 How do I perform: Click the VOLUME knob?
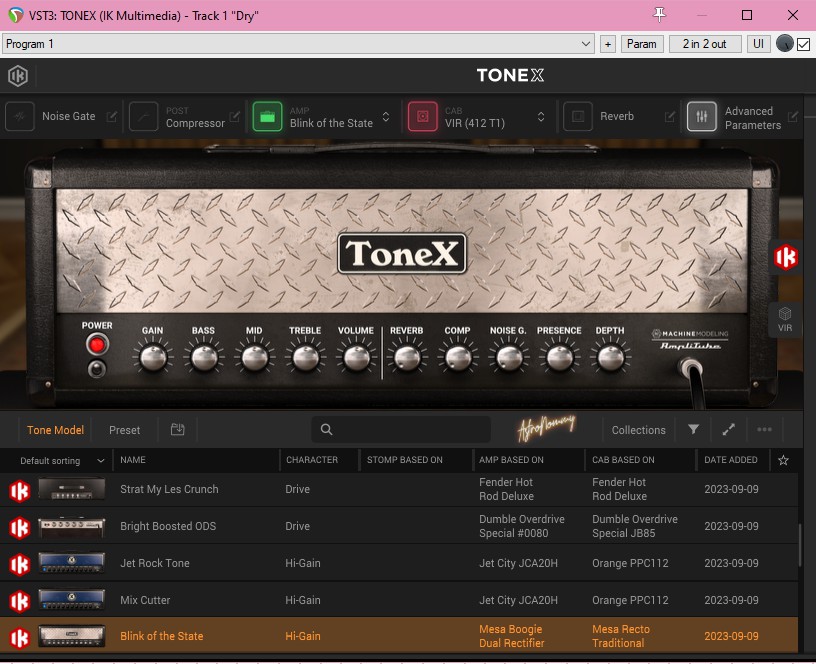pos(356,358)
